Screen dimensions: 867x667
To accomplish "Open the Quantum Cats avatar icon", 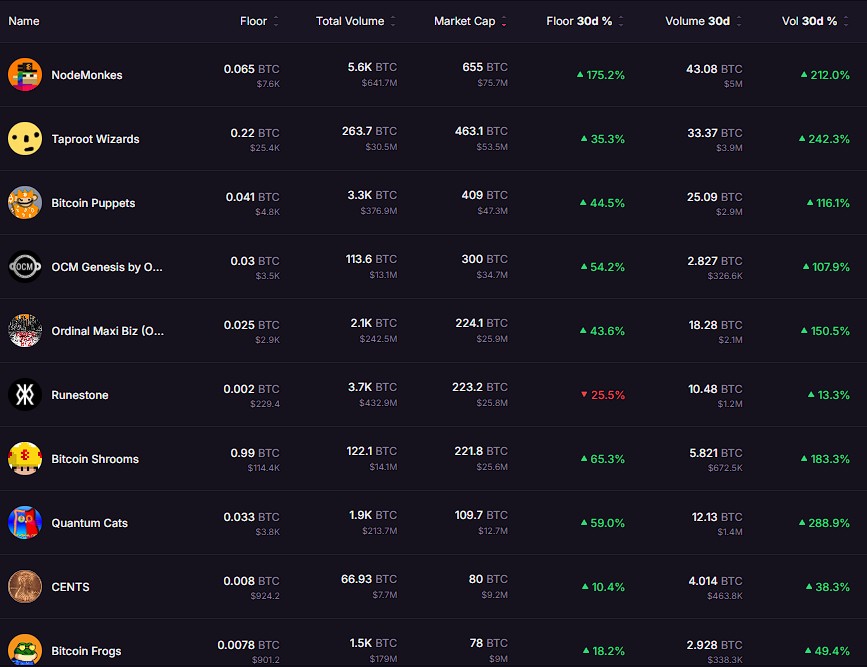I will (x=25, y=523).
